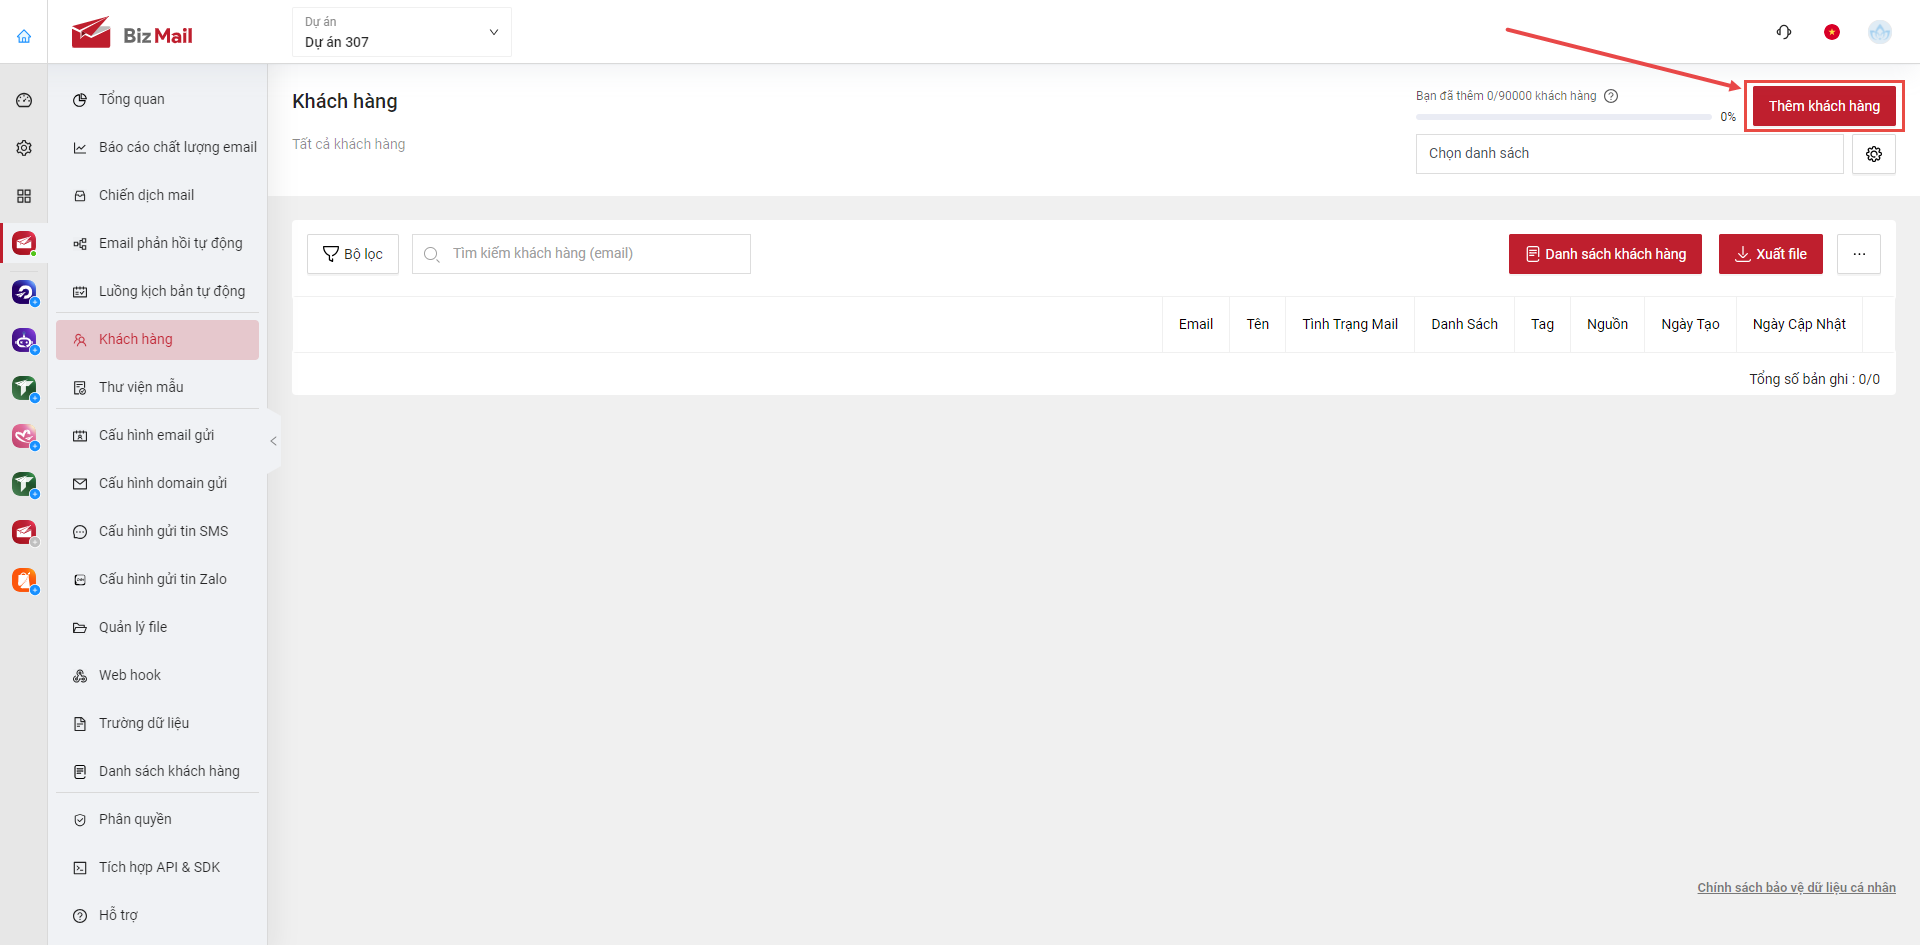The width and height of the screenshot is (1920, 945).
Task: Click the help question mark beside customer quota
Action: pyautogui.click(x=1611, y=96)
